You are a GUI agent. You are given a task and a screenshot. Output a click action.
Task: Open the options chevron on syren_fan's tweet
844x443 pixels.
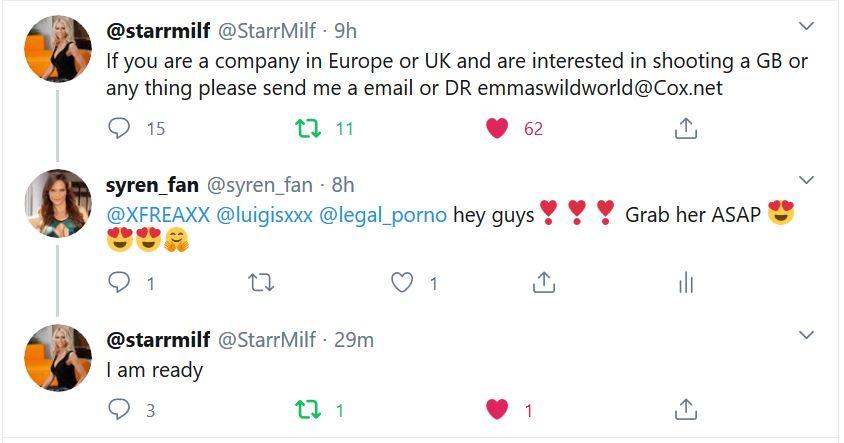pos(806,180)
